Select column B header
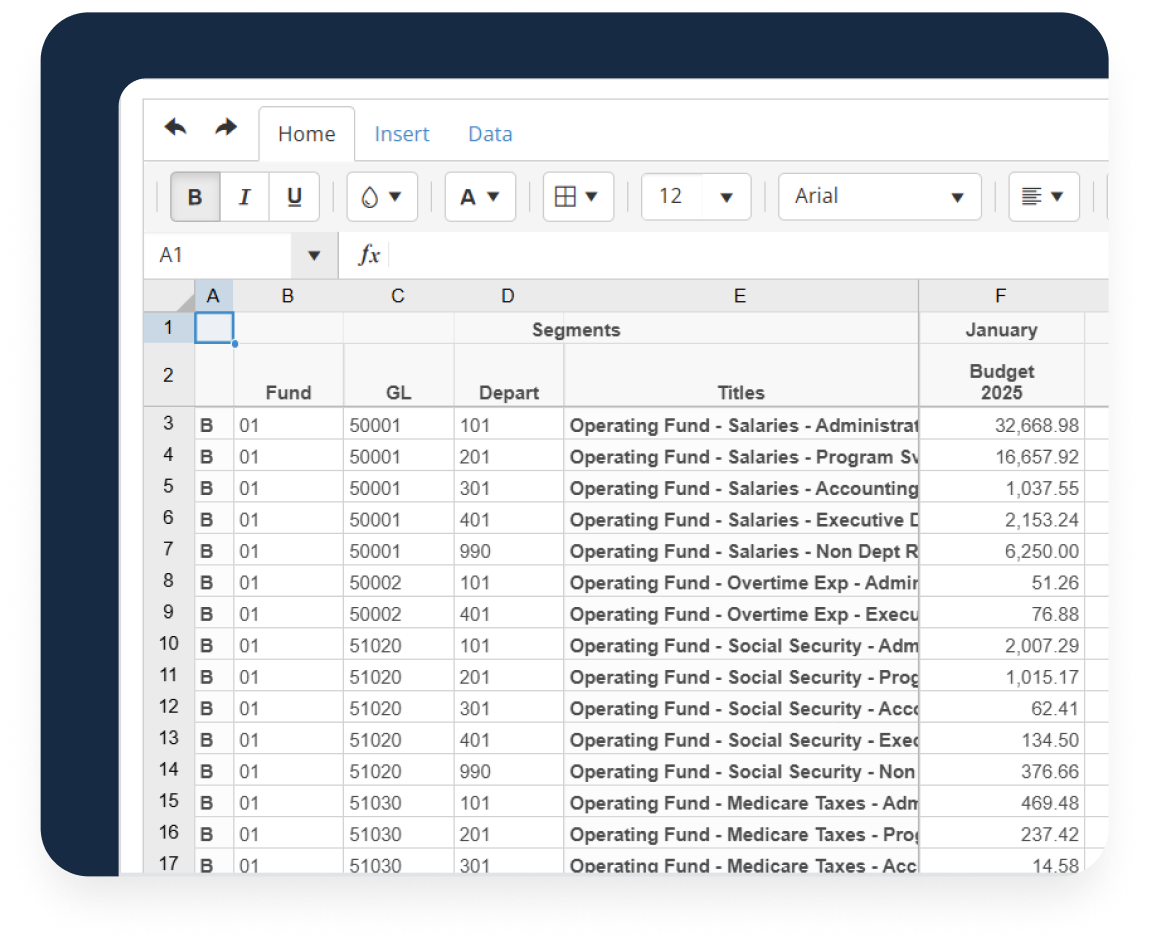This screenshot has height=946, width=1150. pos(288,296)
